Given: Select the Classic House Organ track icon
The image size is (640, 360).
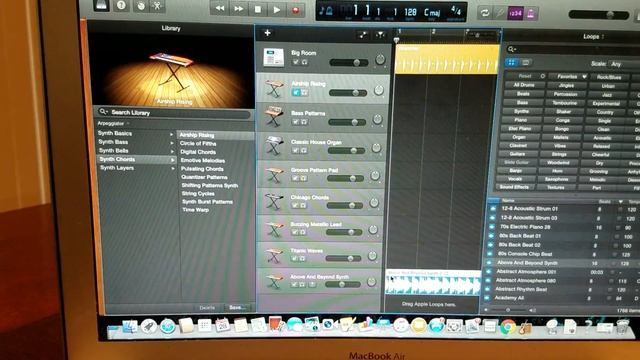Looking at the screenshot, I should pos(274,145).
